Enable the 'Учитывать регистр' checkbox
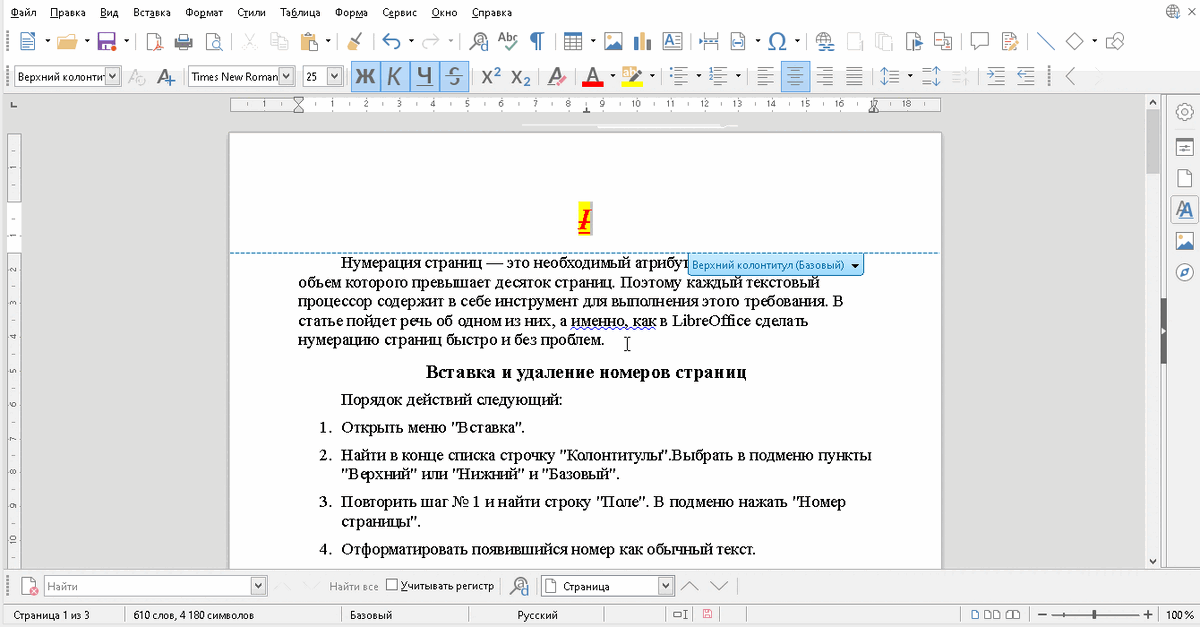The image size is (1200, 627). pos(392,586)
